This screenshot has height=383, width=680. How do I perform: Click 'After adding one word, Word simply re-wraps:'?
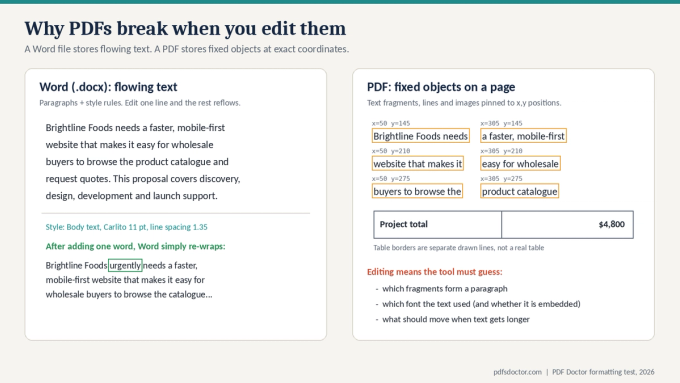135,246
